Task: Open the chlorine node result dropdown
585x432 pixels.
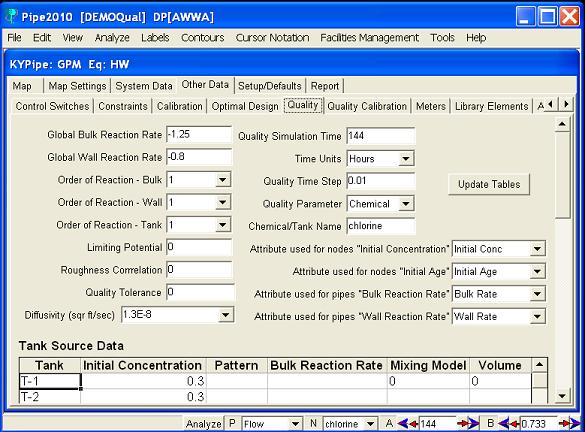Action: (x=370, y=424)
